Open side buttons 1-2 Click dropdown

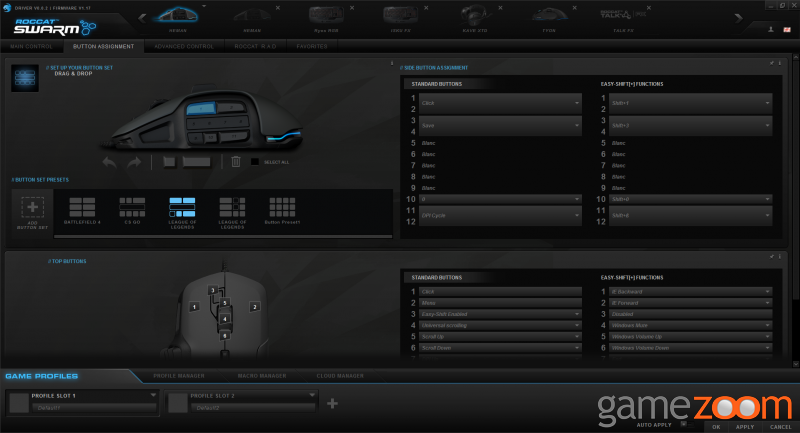click(x=500, y=103)
